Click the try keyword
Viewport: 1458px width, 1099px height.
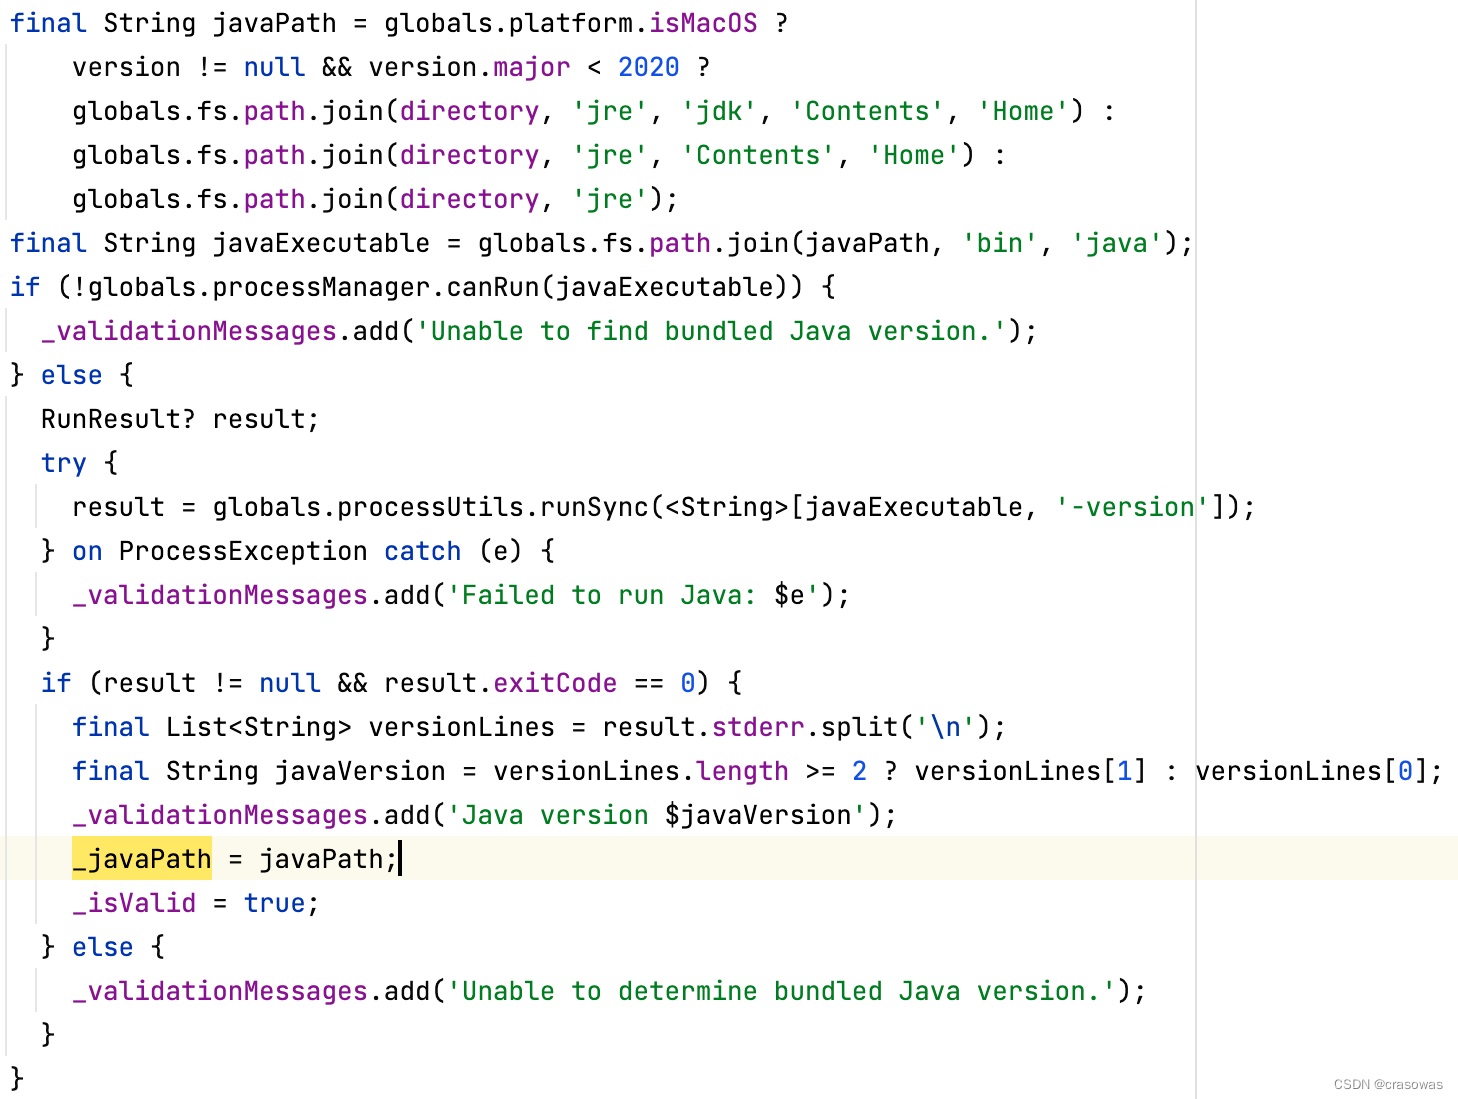pyautogui.click(x=64, y=463)
